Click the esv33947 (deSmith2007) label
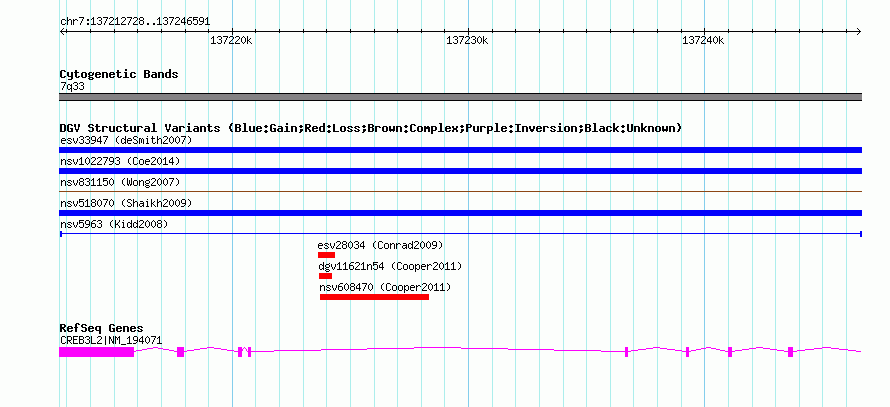The height and width of the screenshot is (407, 890). click(x=126, y=140)
